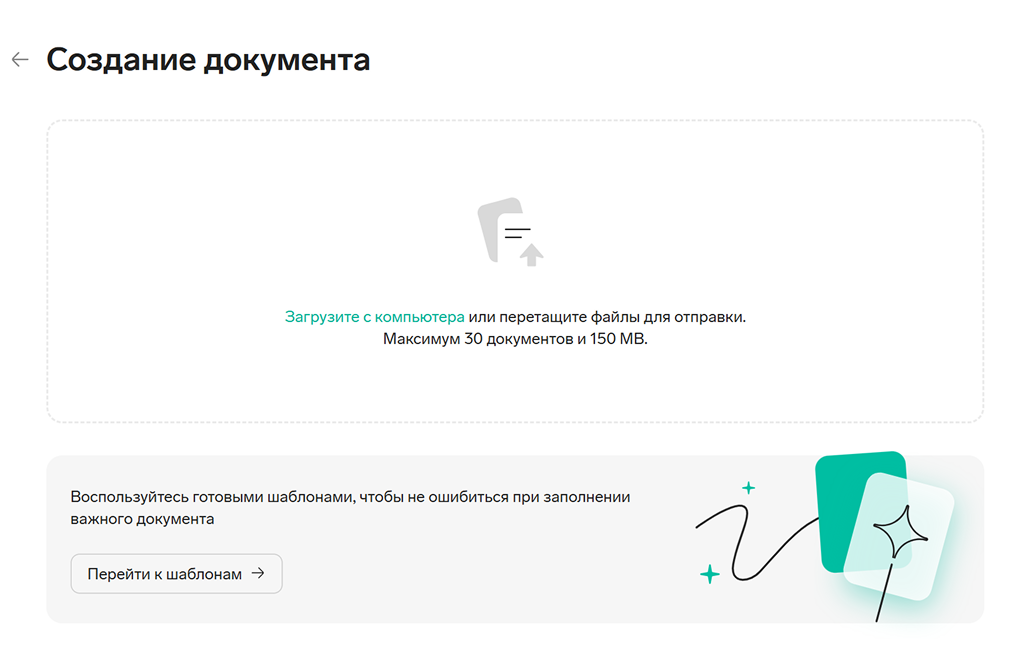Click the text lines on the upload icon
Image resolution: width=1030 pixels, height=653 pixels.
click(517, 233)
